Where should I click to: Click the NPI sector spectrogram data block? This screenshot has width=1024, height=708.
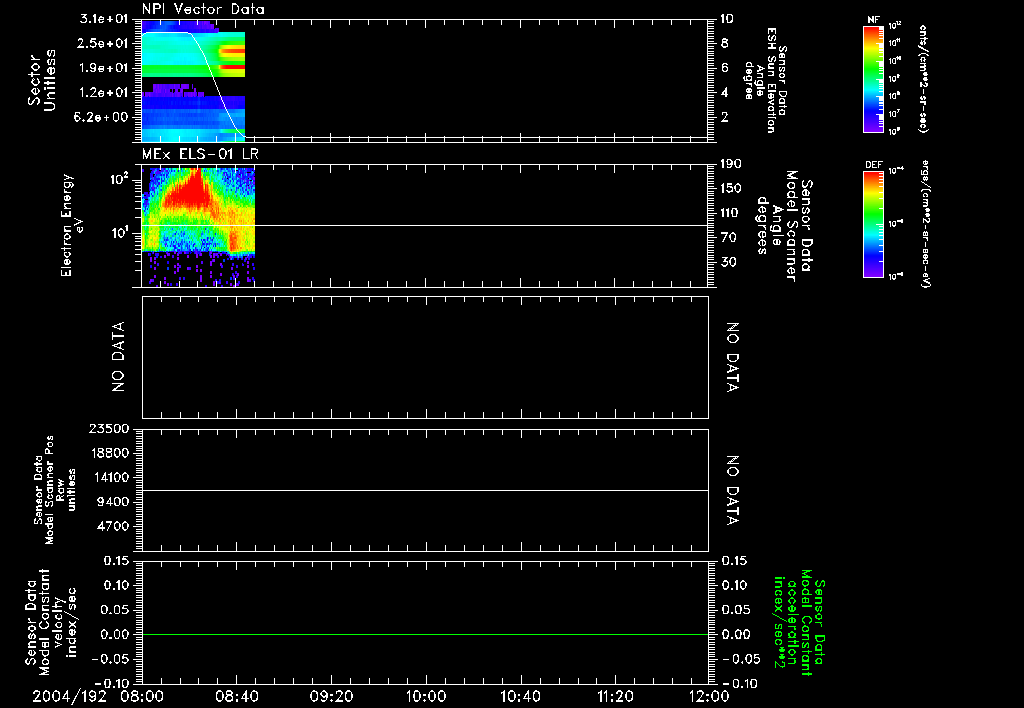pos(193,81)
